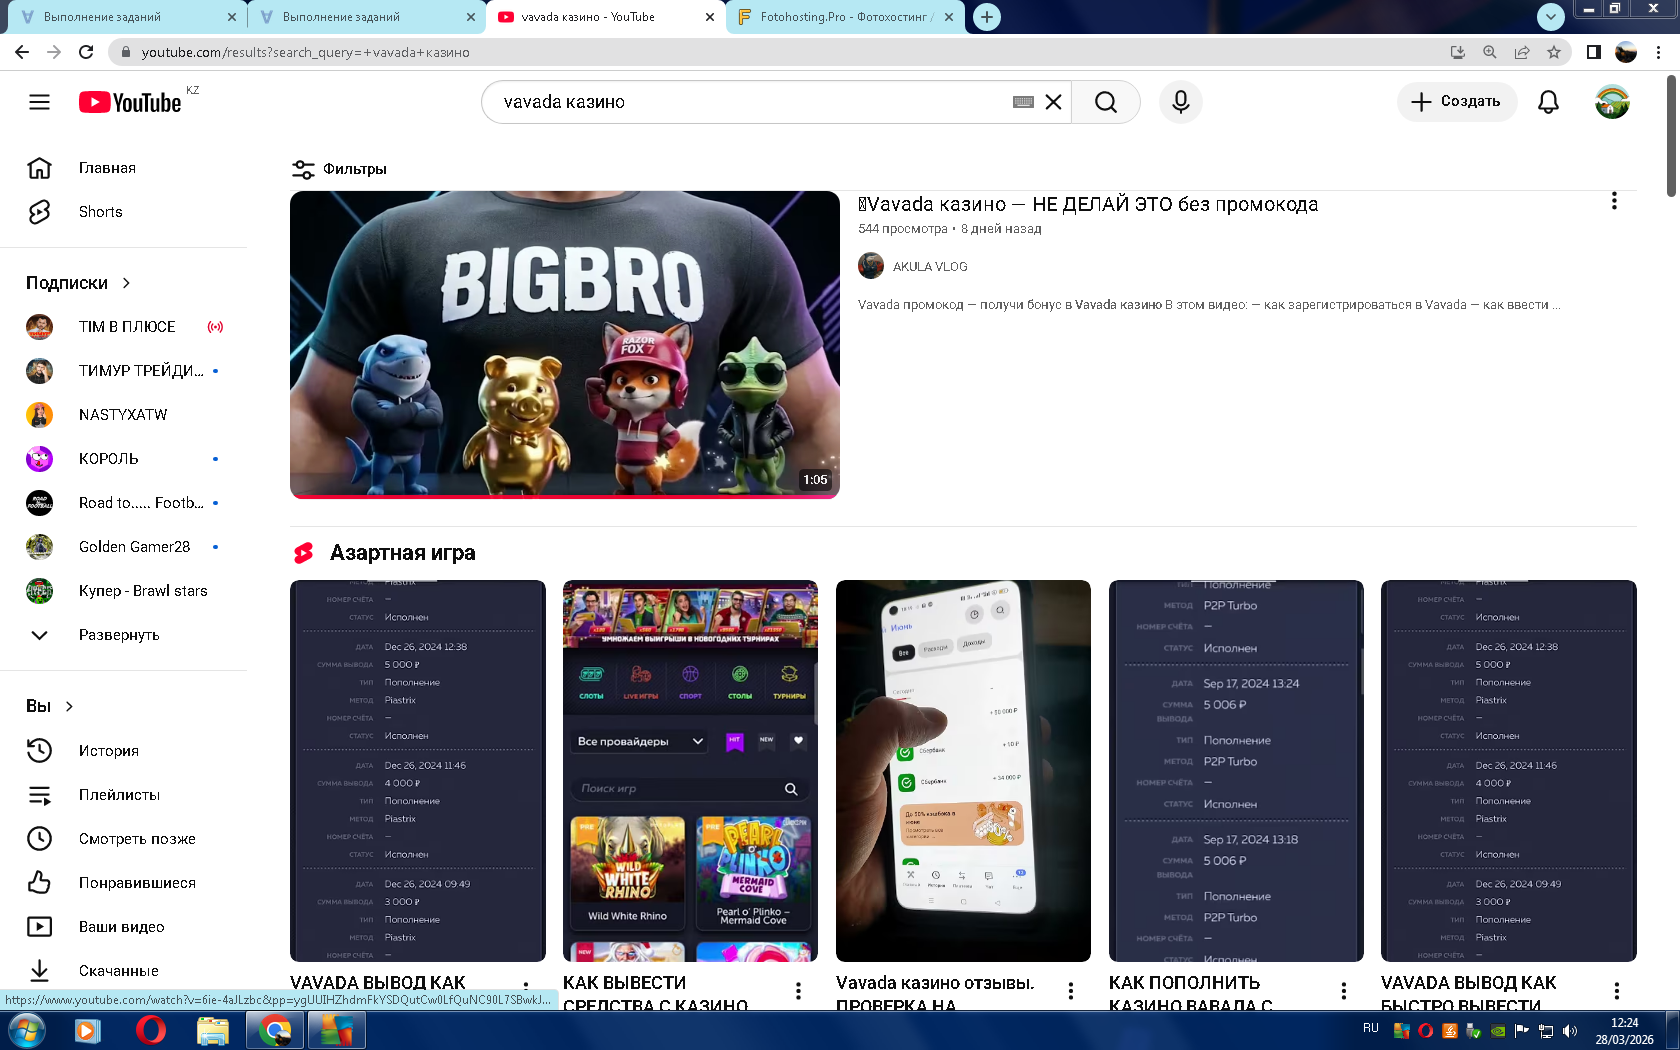Start voice search with the microphone

[1181, 102]
